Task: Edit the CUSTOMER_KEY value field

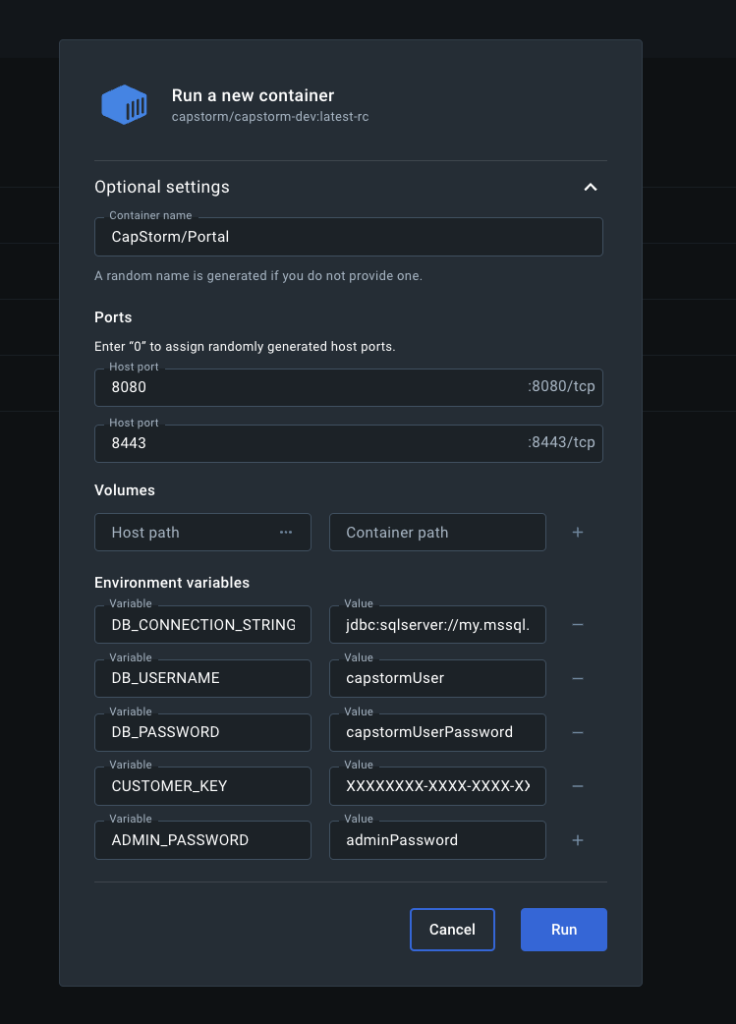Action: point(437,786)
